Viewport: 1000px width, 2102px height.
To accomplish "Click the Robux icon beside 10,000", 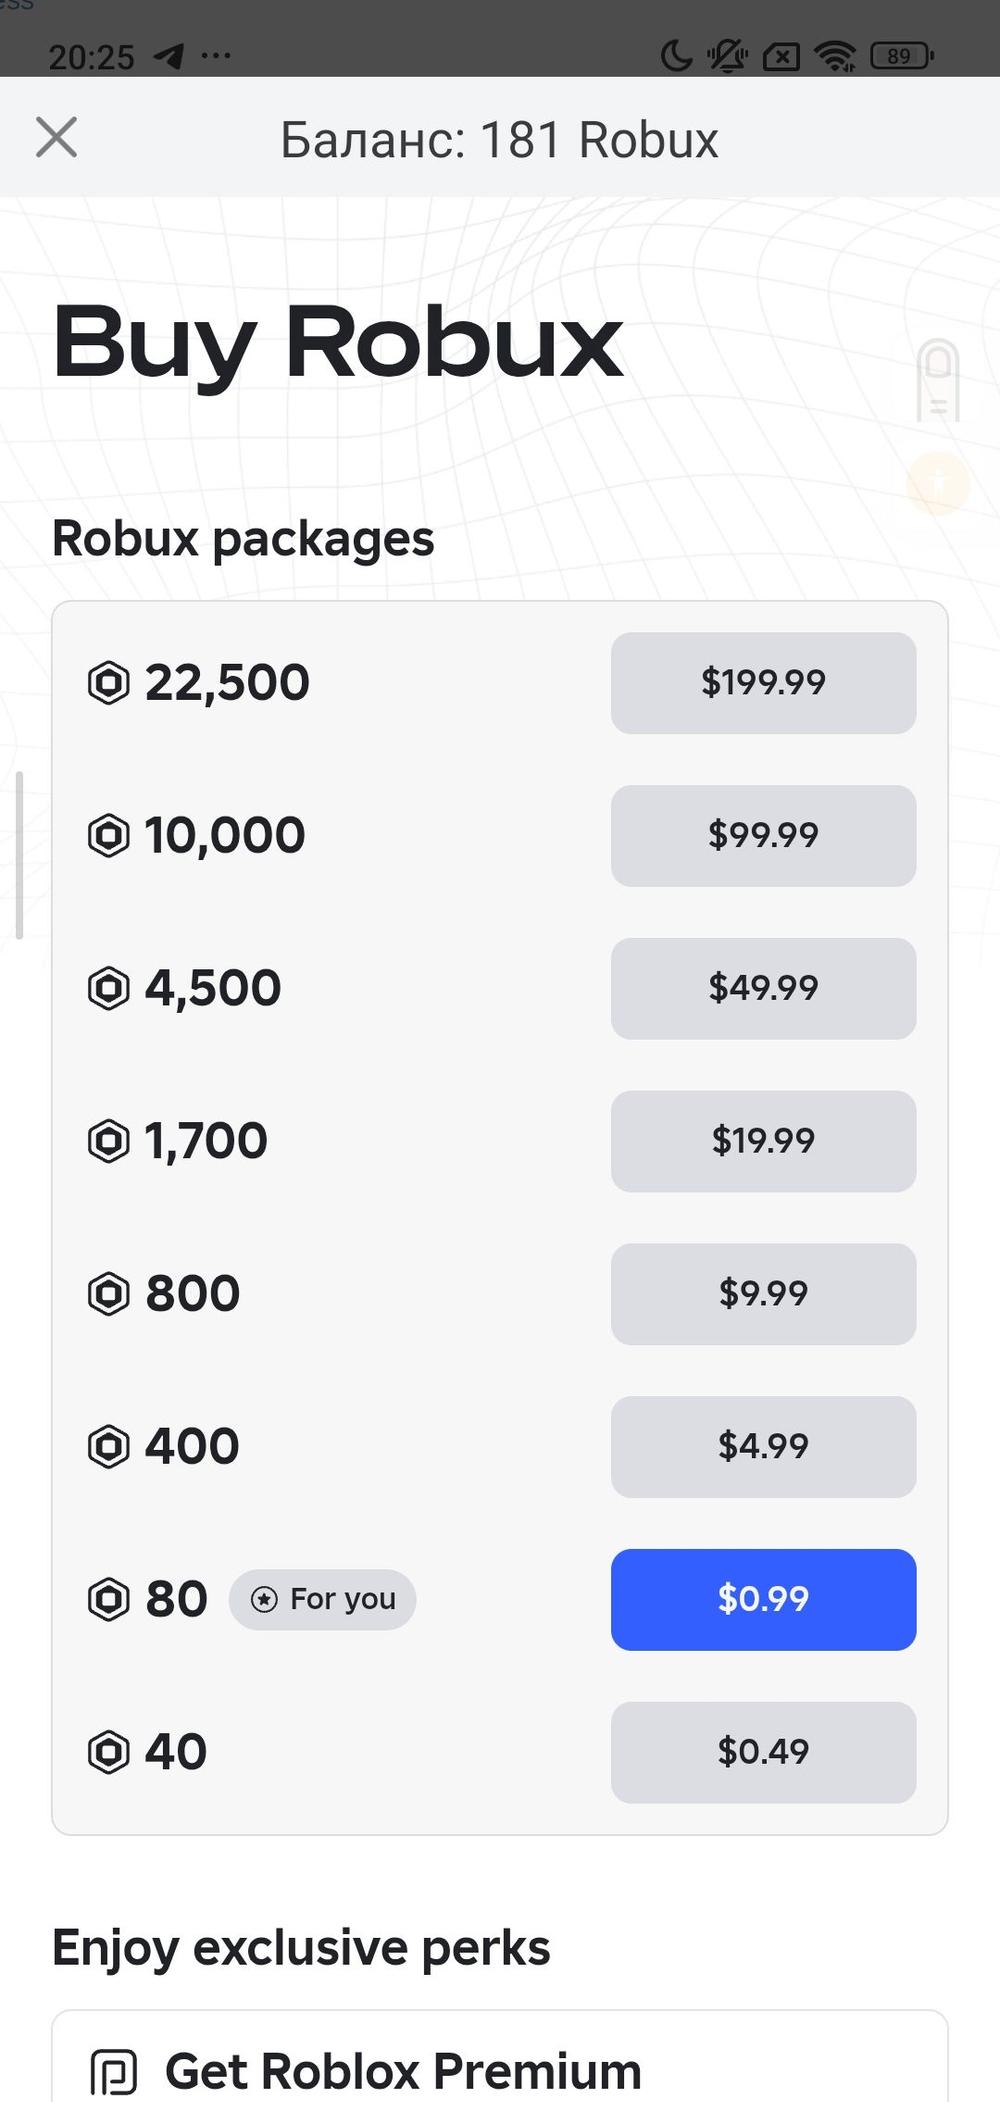I will click(x=109, y=836).
